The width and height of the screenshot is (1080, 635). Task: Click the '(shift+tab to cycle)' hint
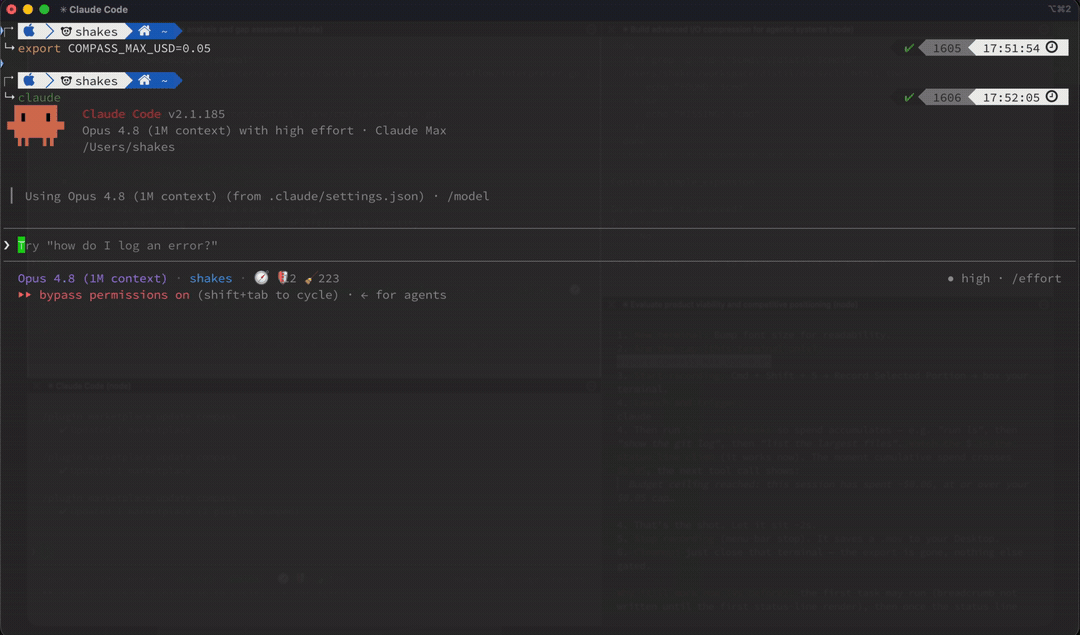pos(268,295)
